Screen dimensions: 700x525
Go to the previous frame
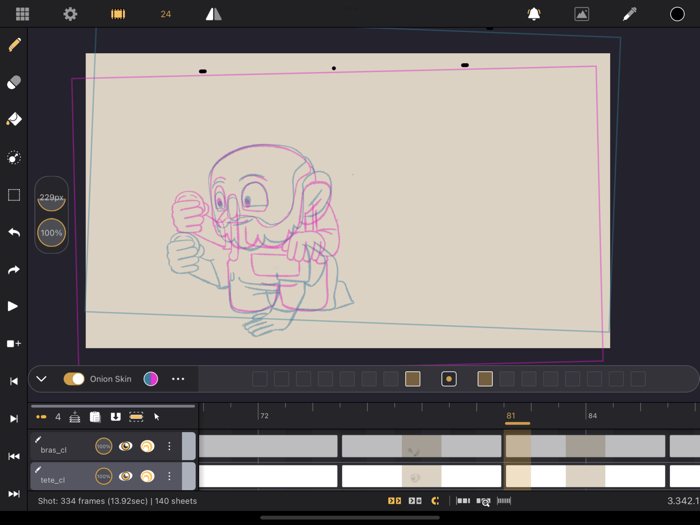(x=14, y=381)
